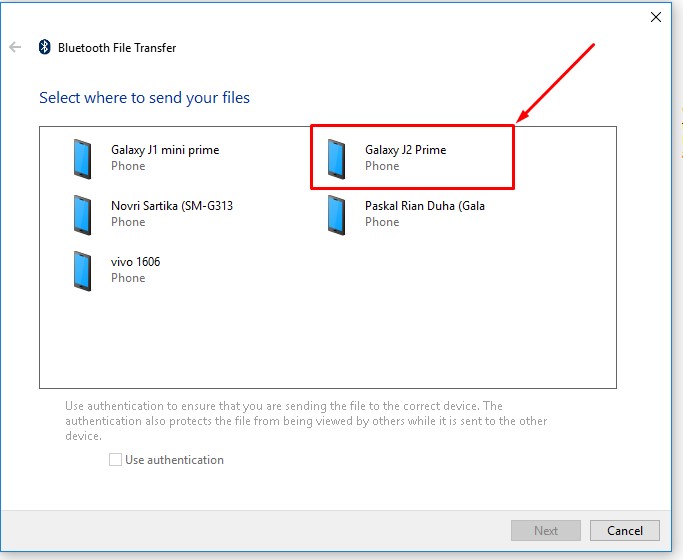683x560 pixels.
Task: Cancel the Bluetooth file transfer
Action: tap(625, 530)
